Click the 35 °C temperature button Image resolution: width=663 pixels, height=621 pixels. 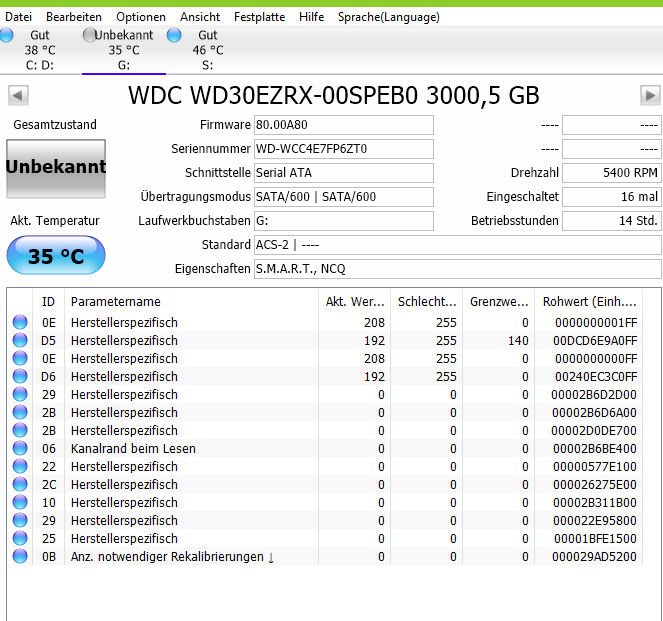click(x=56, y=255)
